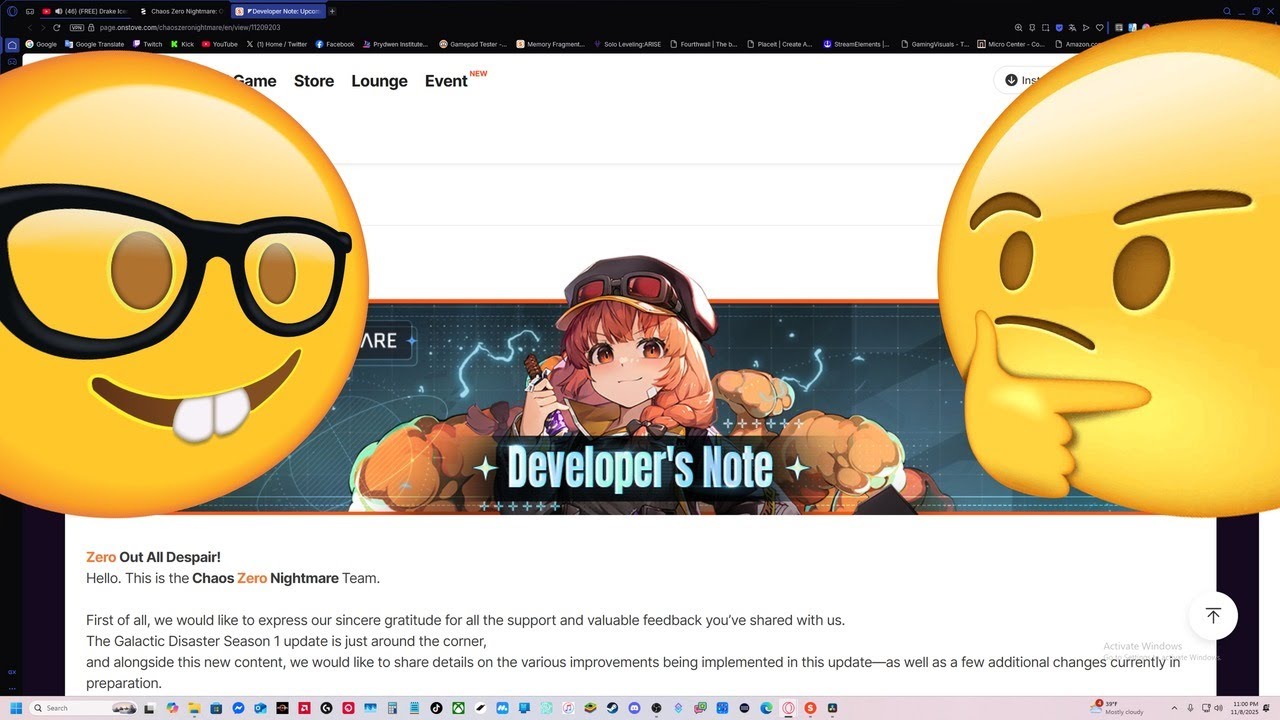The image size is (1280, 720).
Task: Select the Developer Note tab
Action: [x=277, y=11]
